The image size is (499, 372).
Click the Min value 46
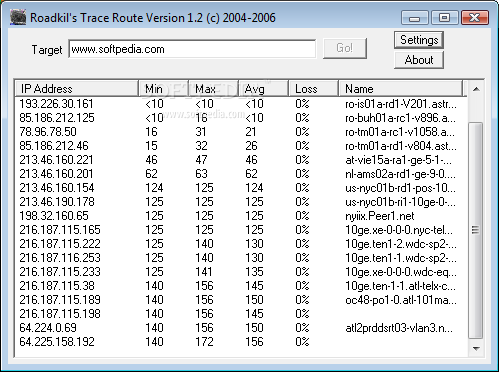151,160
